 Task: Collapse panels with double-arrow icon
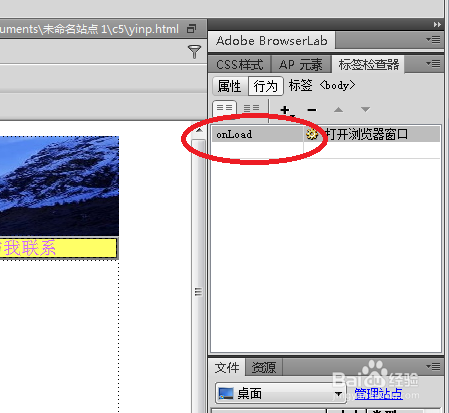coord(437,25)
